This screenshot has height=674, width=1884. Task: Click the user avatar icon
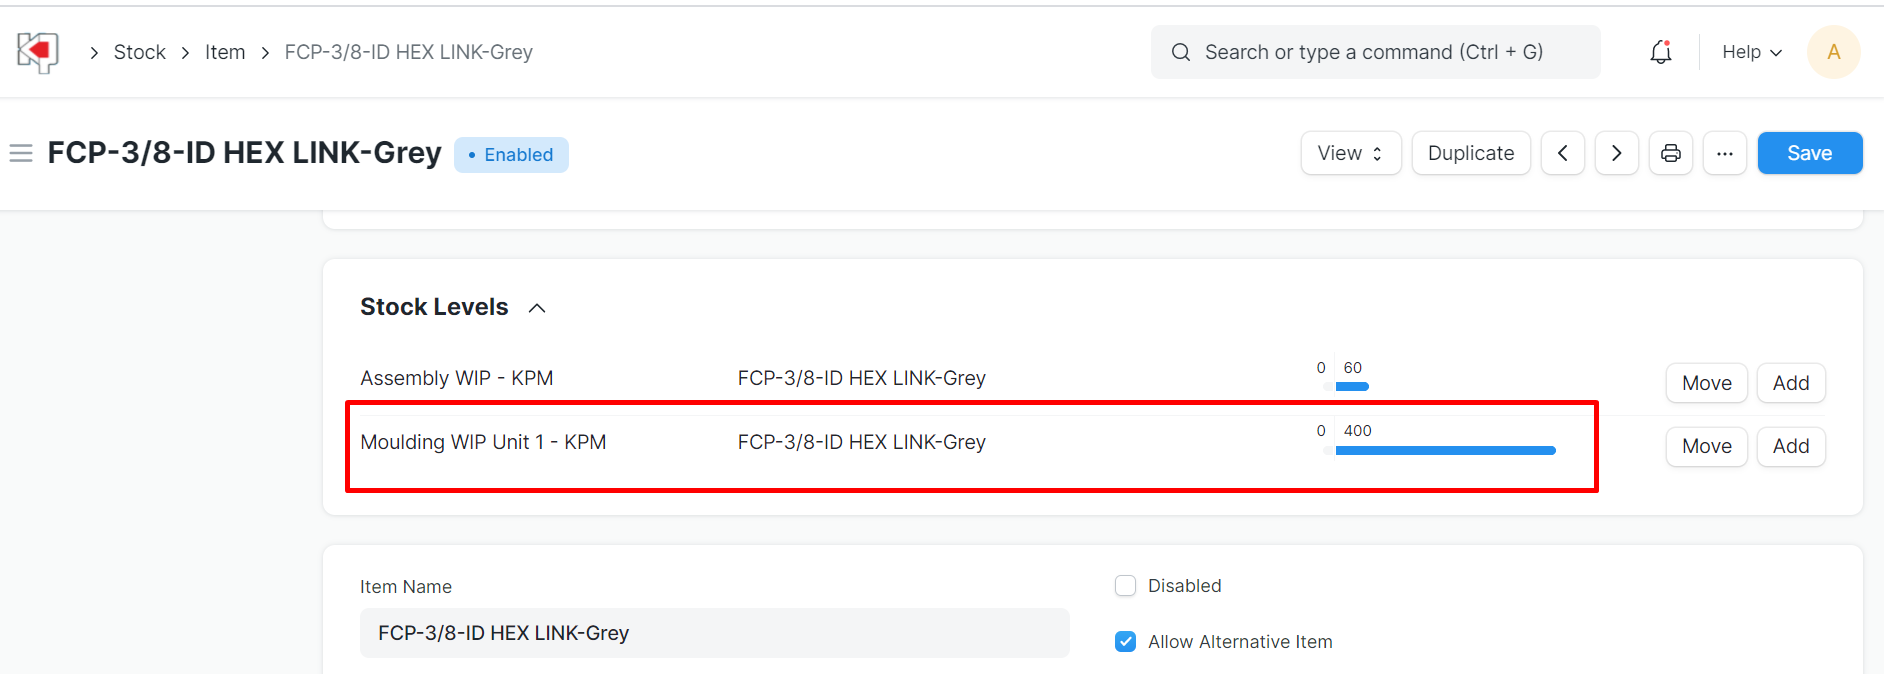pos(1833,52)
